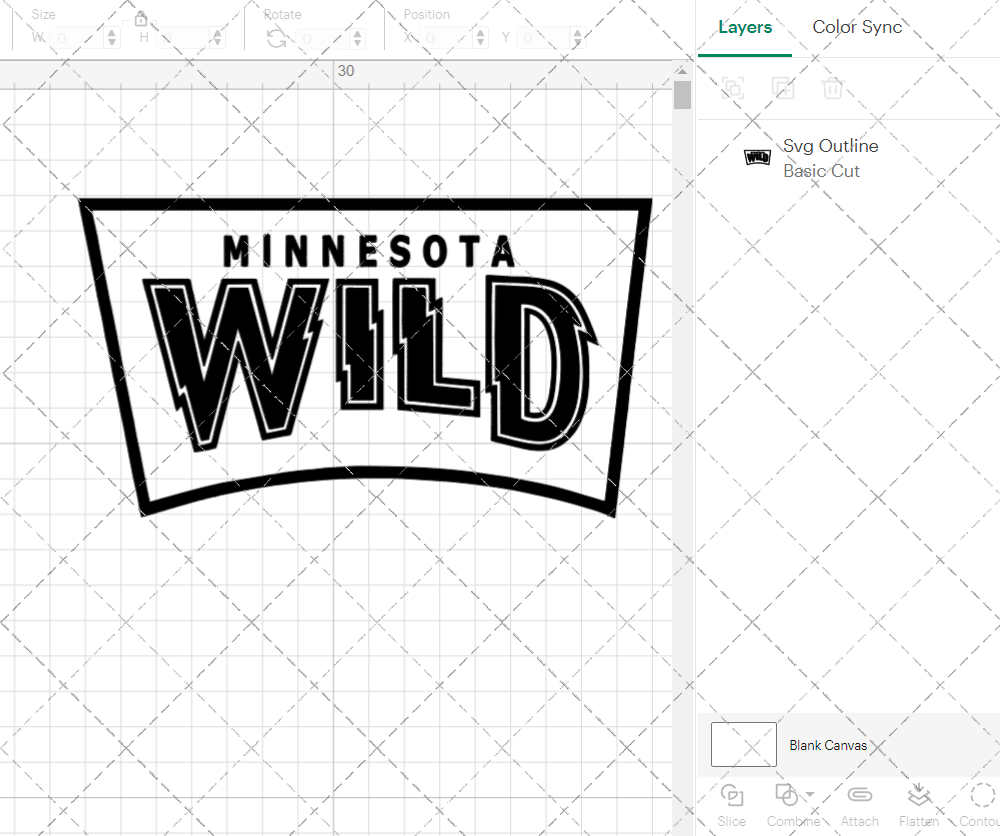The height and width of the screenshot is (836, 1000).
Task: Click the Duplicate icon in Layers panel
Action: click(783, 88)
